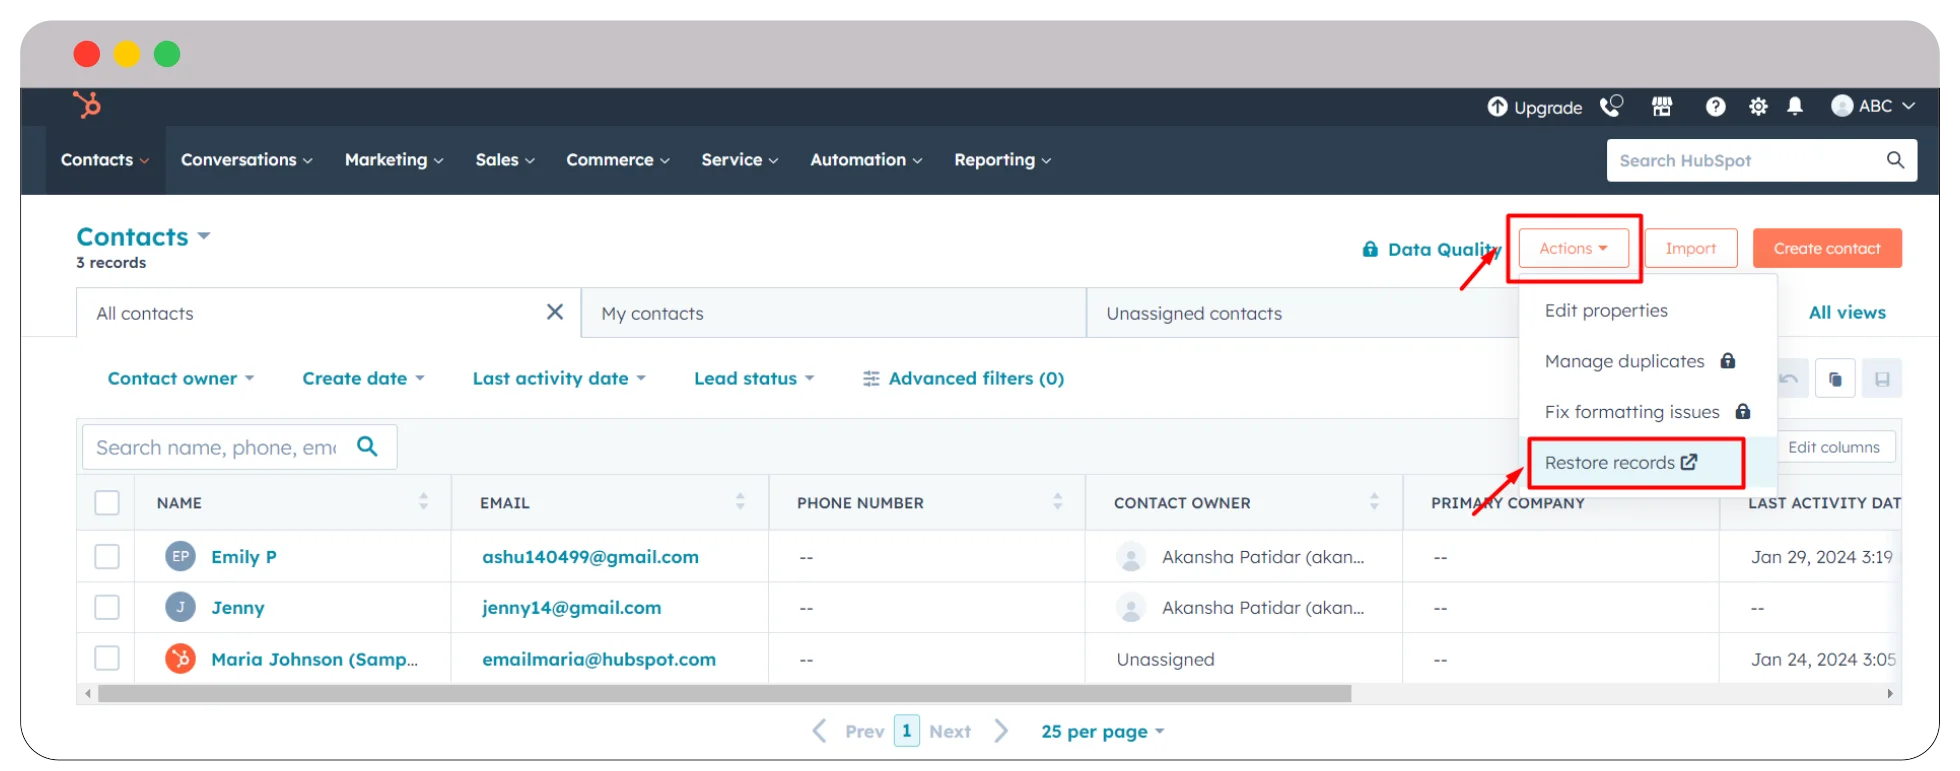Click the Import button
Image resolution: width=1960 pixels, height=771 pixels.
click(1691, 248)
